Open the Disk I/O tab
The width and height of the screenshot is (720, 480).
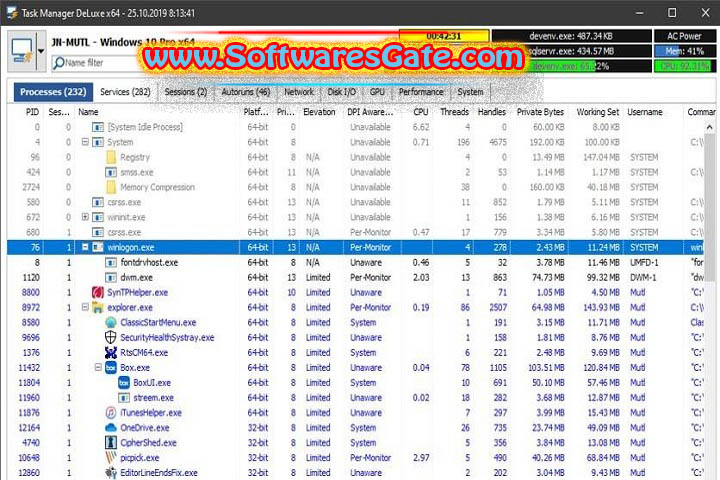(x=341, y=92)
